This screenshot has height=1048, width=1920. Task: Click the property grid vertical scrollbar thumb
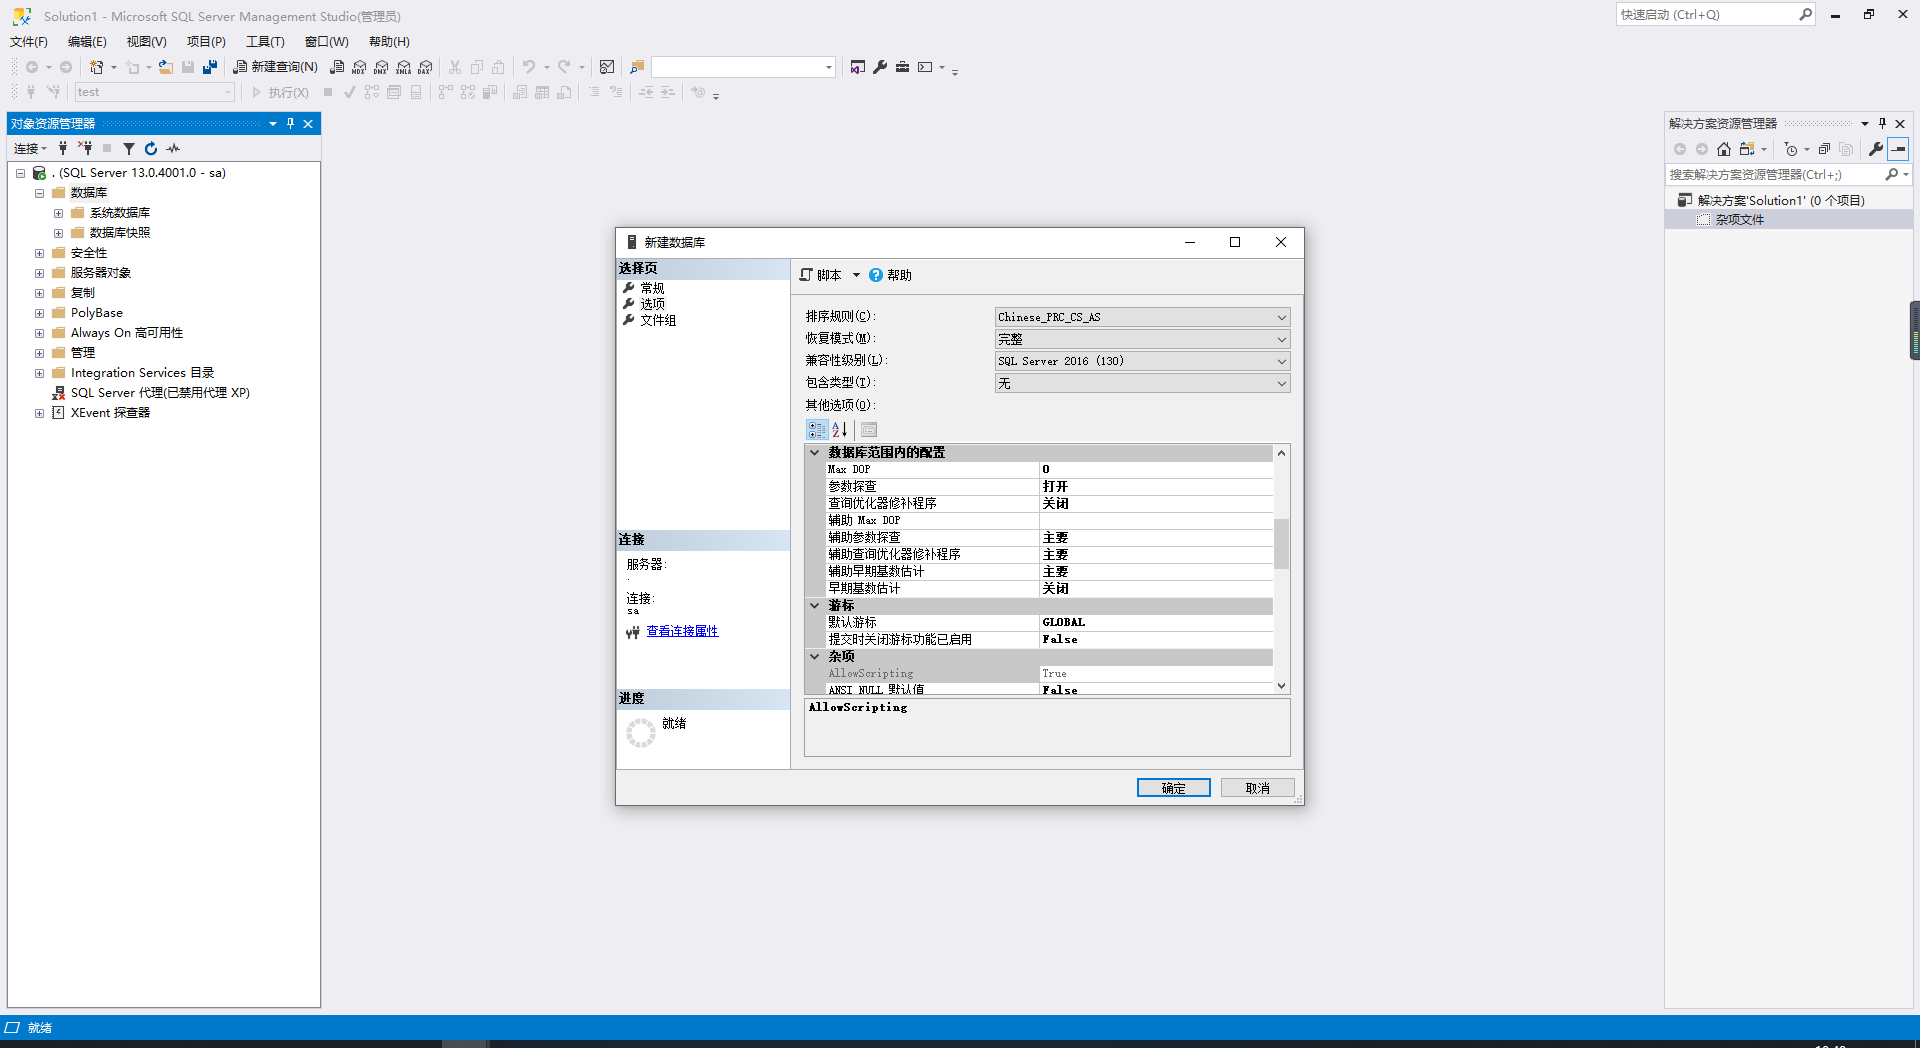(x=1281, y=543)
